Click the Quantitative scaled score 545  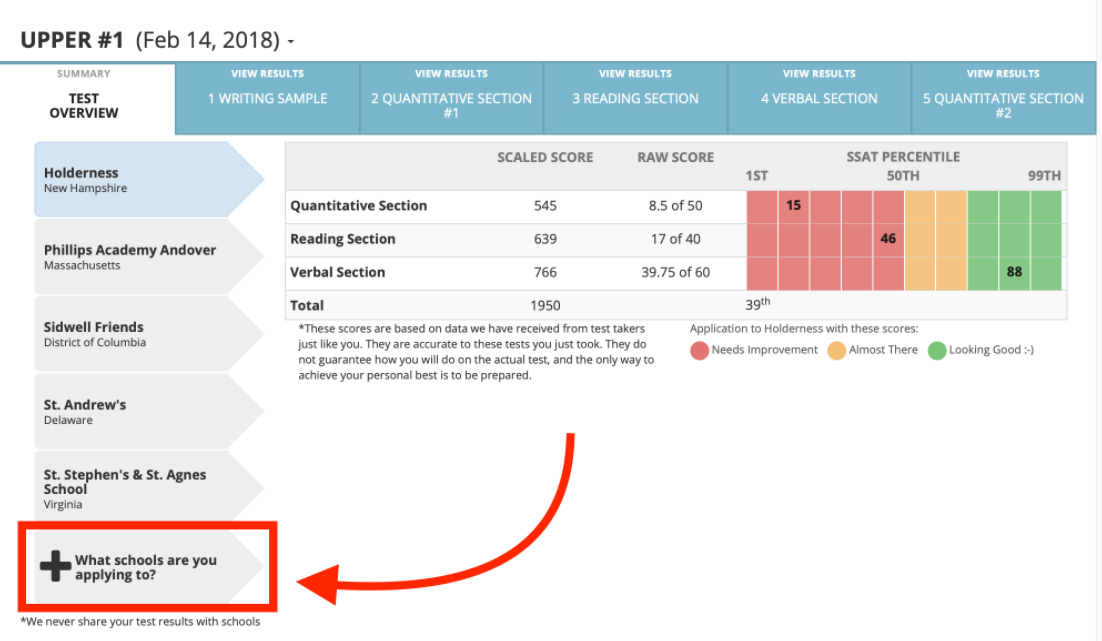click(545, 206)
